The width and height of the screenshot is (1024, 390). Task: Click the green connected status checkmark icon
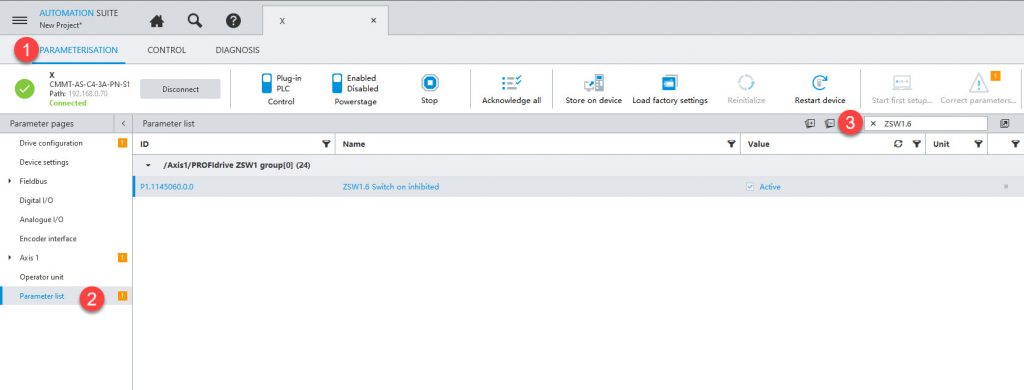click(x=25, y=89)
